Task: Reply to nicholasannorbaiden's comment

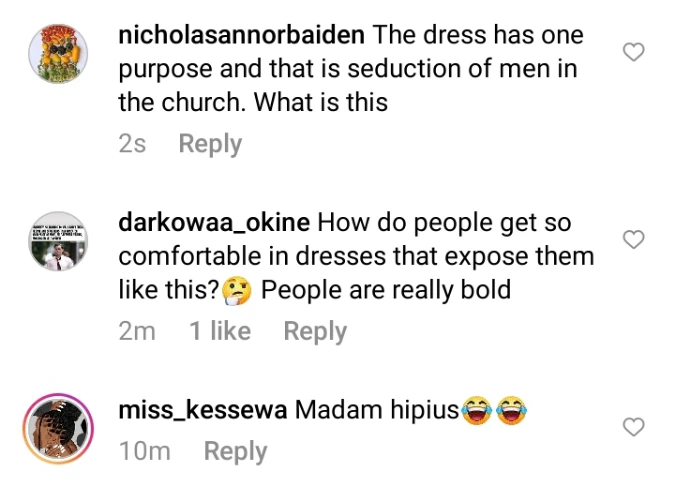Action: pos(210,144)
